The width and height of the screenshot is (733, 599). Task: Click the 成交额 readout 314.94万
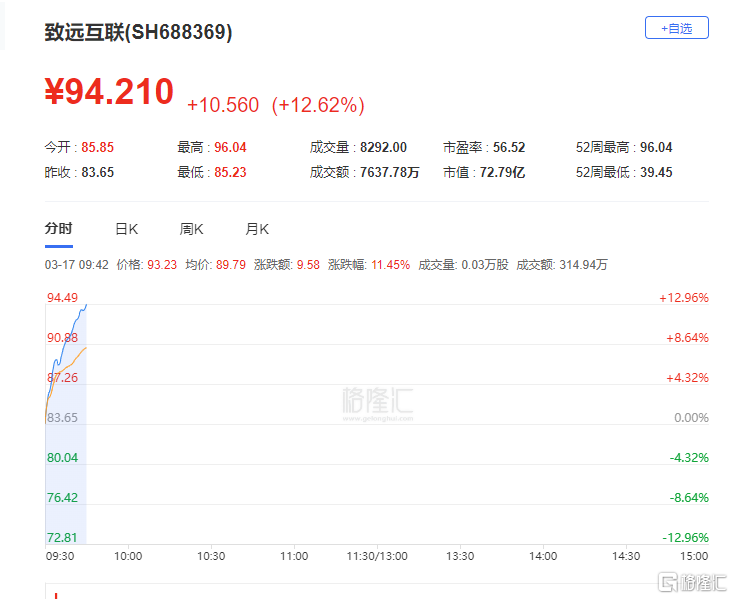(x=583, y=265)
